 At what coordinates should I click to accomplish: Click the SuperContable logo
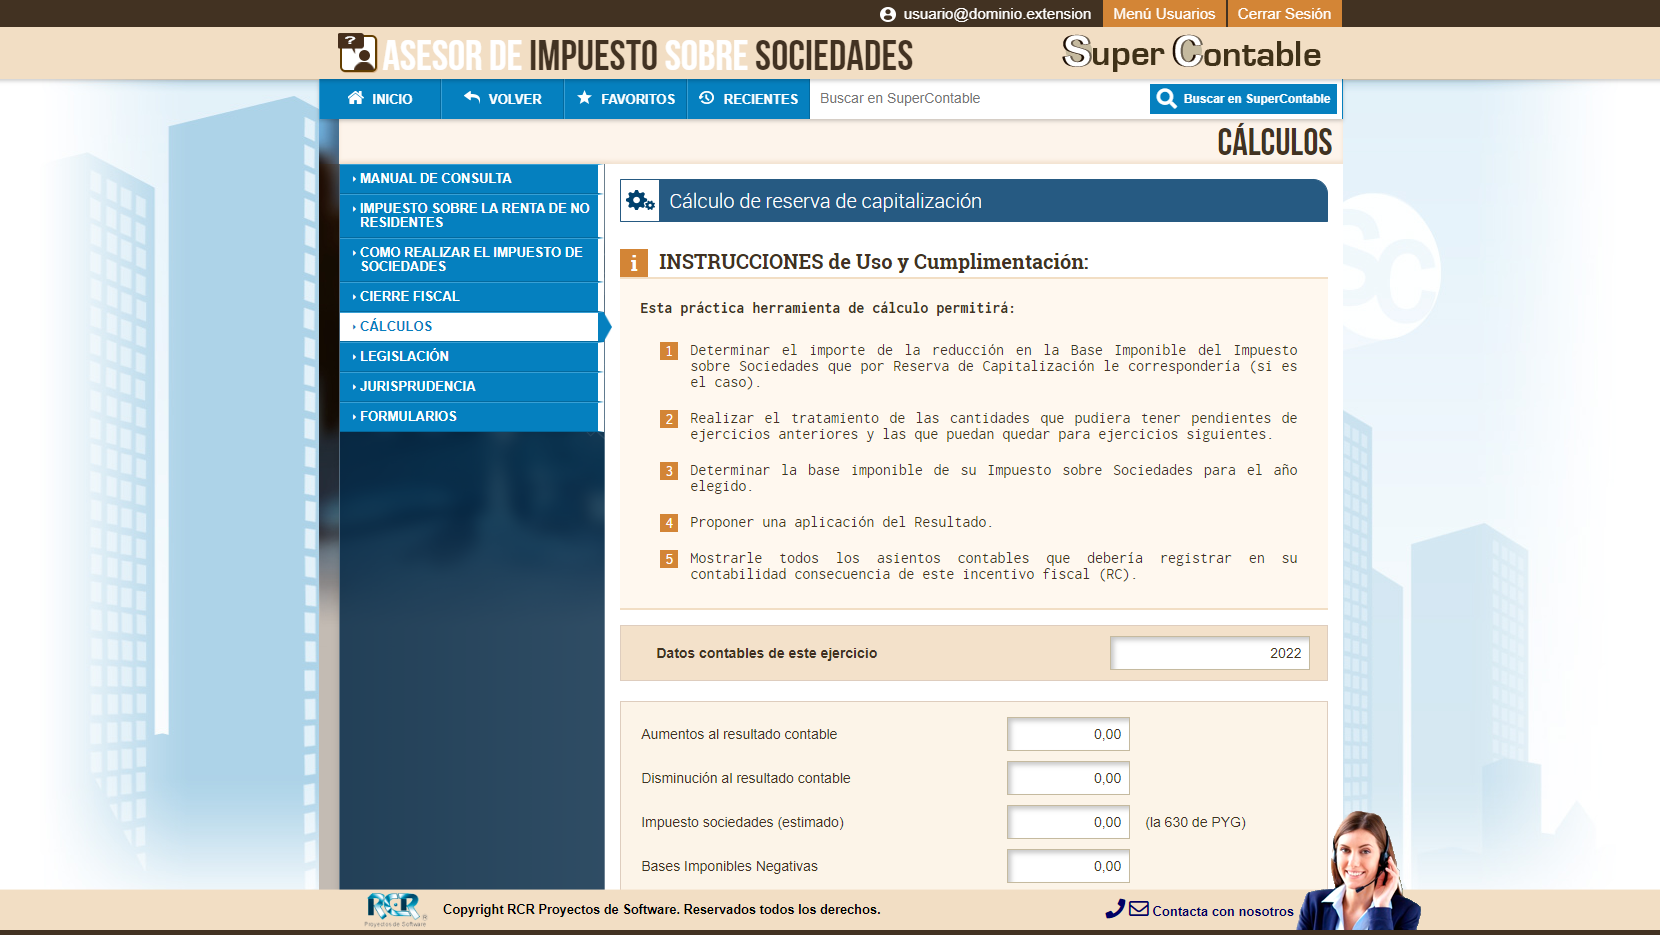[1191, 52]
